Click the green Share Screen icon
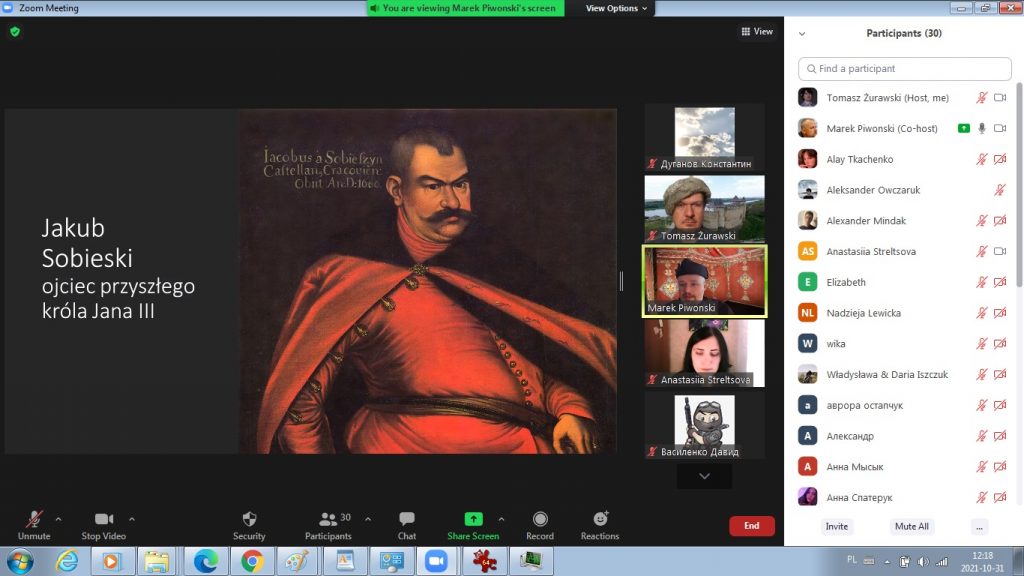The image size is (1024, 576). (473, 519)
